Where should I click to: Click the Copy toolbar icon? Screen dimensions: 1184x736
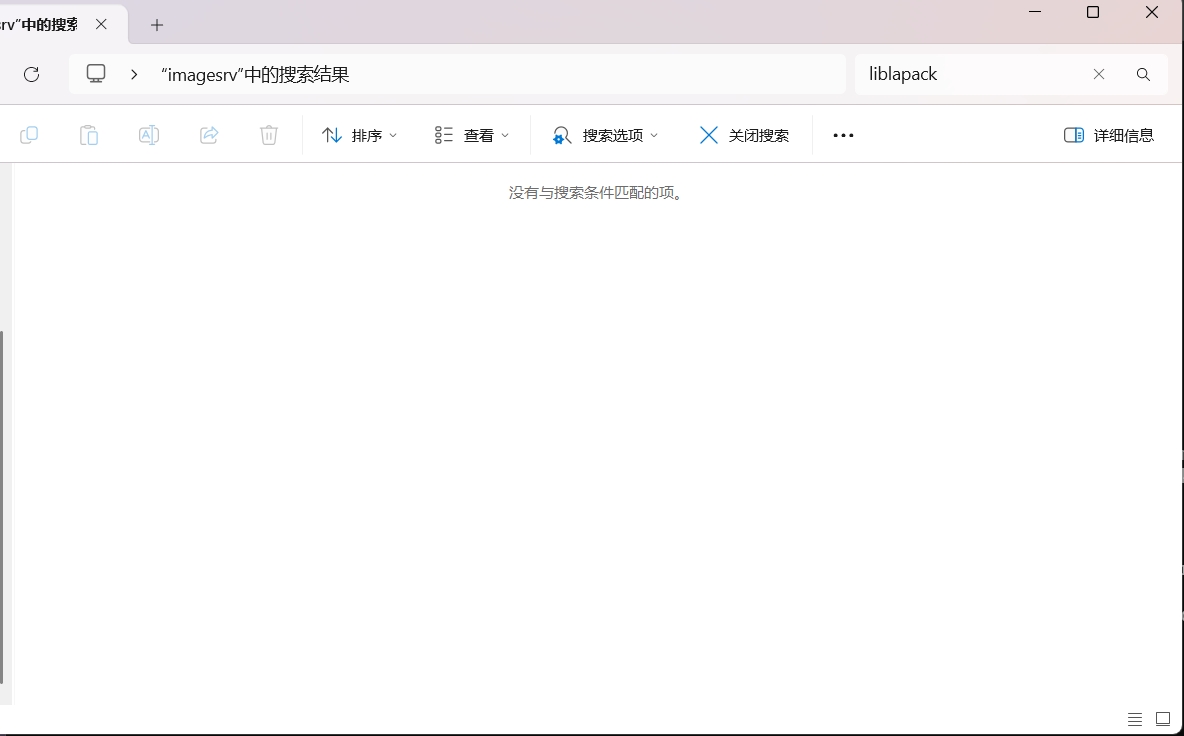(29, 135)
